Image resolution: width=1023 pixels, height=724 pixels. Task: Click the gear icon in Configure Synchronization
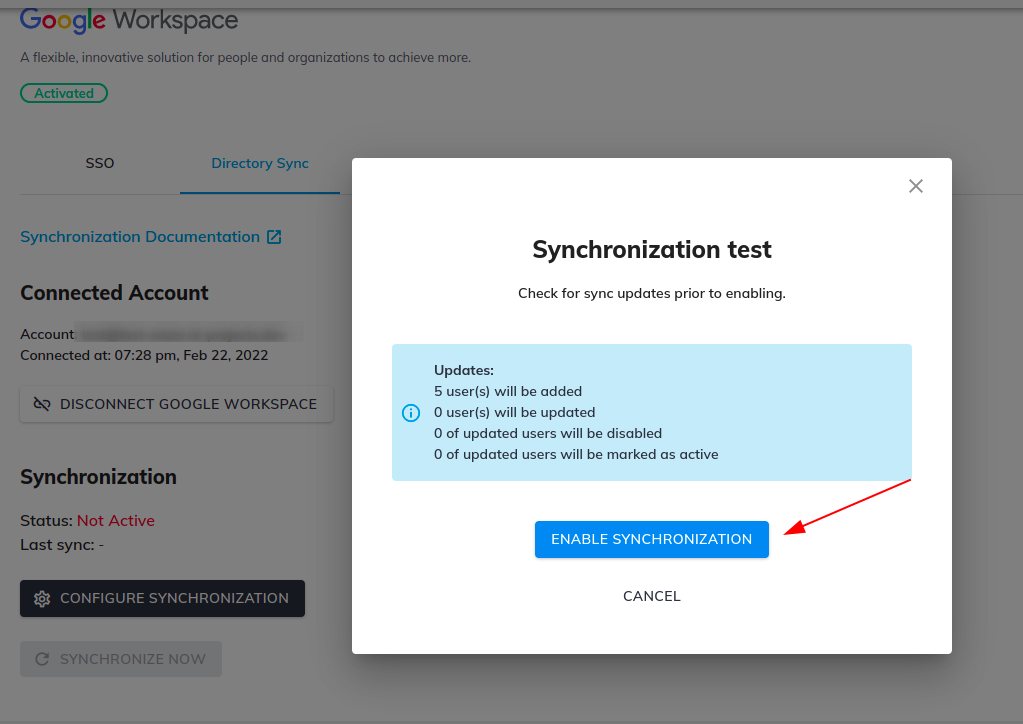coord(41,598)
